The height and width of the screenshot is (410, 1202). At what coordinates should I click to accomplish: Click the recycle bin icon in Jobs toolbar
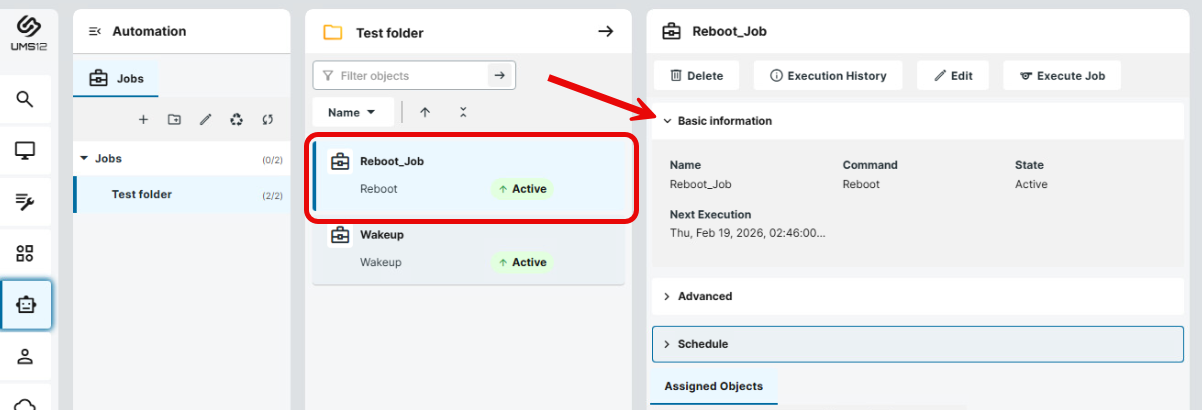click(236, 120)
